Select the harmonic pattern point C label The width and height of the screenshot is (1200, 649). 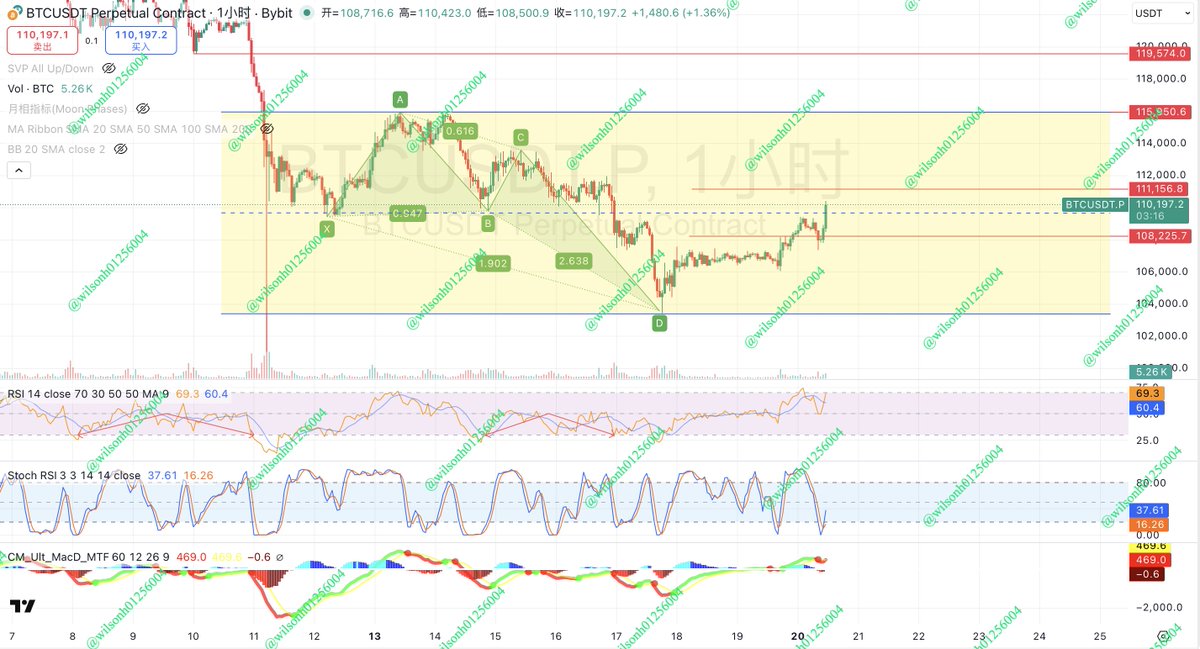(520, 137)
